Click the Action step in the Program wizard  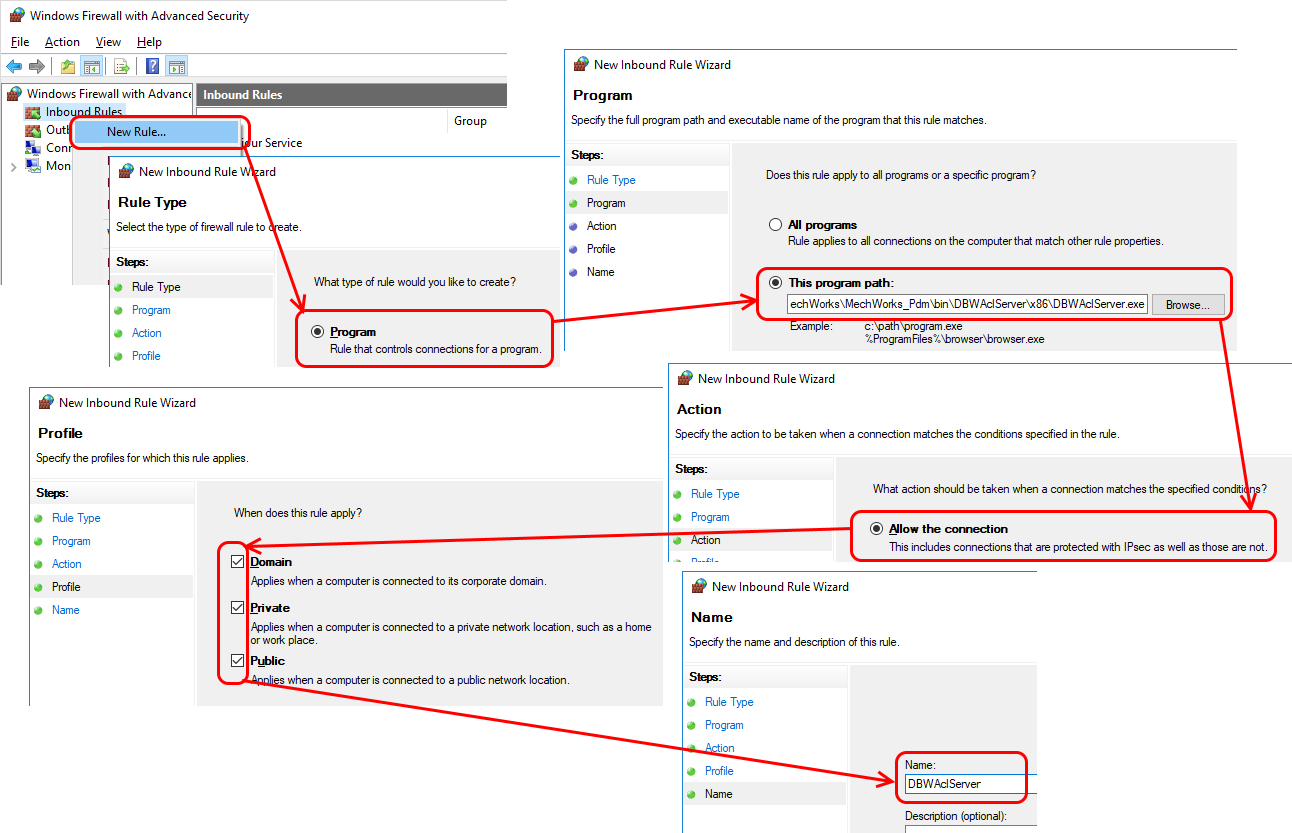pos(601,226)
